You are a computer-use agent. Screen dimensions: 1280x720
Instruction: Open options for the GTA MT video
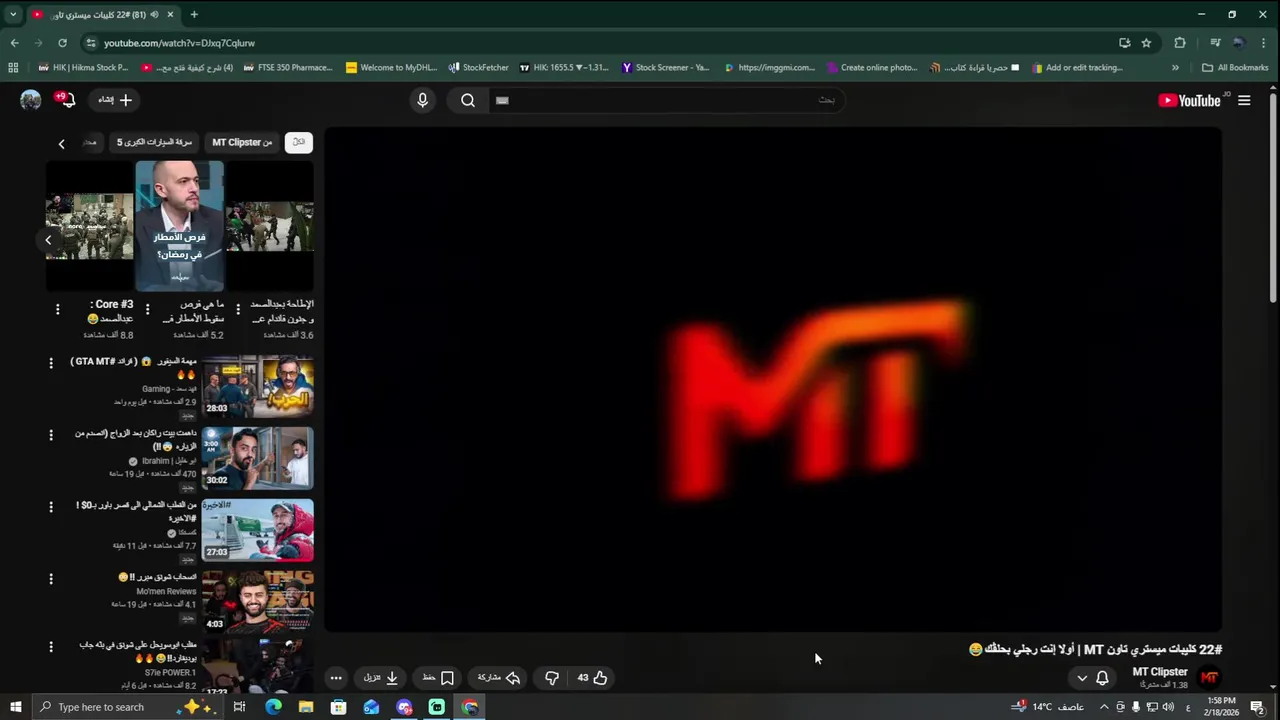(x=51, y=363)
